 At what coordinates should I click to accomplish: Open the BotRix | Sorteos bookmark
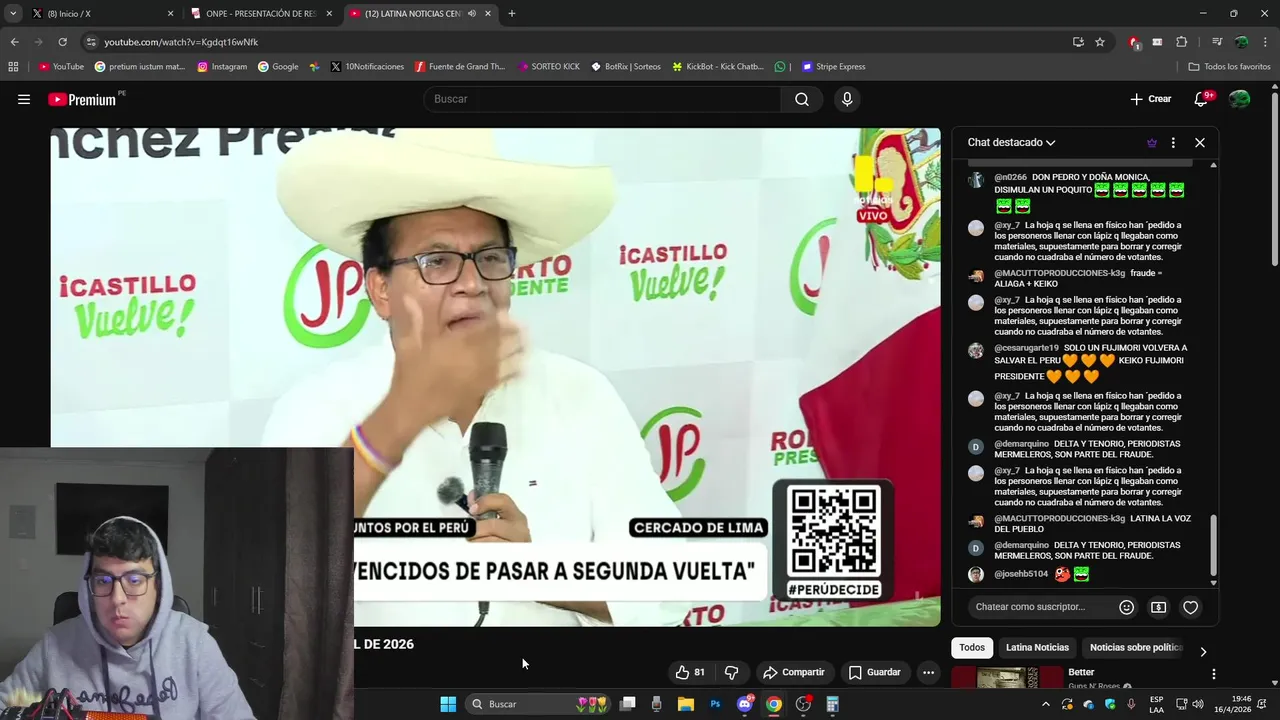point(626,67)
